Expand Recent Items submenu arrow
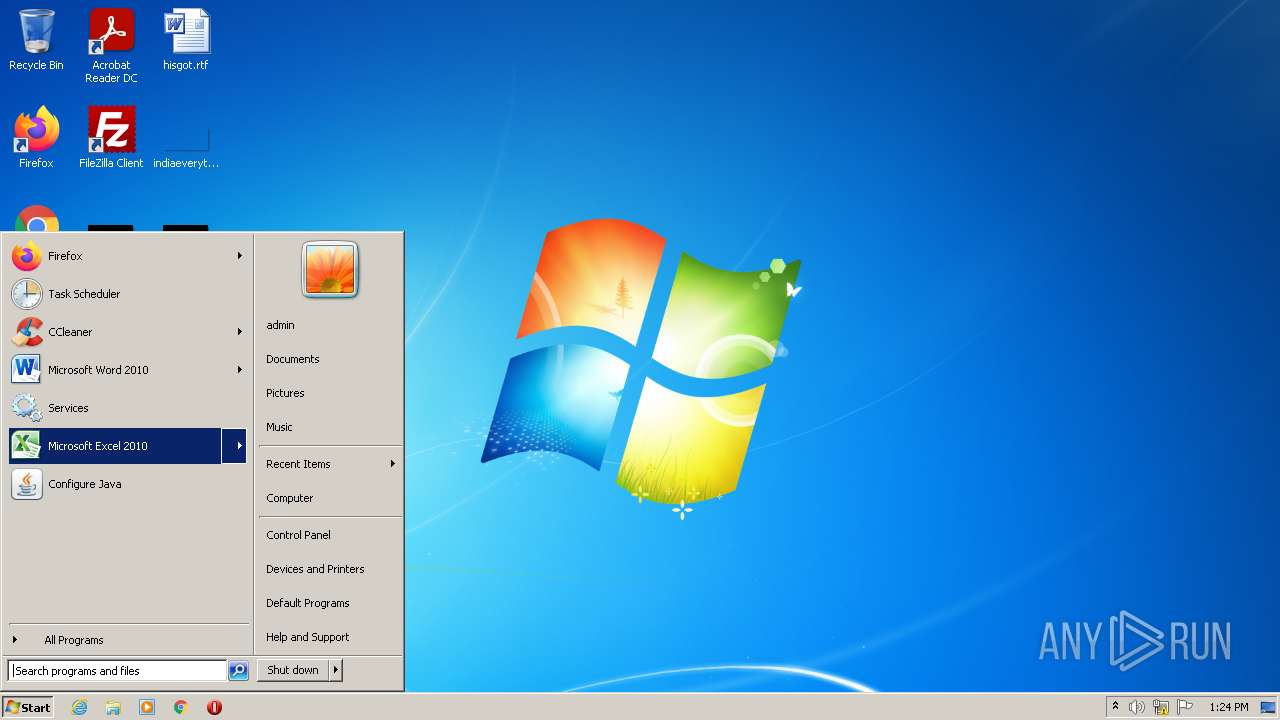 [x=393, y=464]
